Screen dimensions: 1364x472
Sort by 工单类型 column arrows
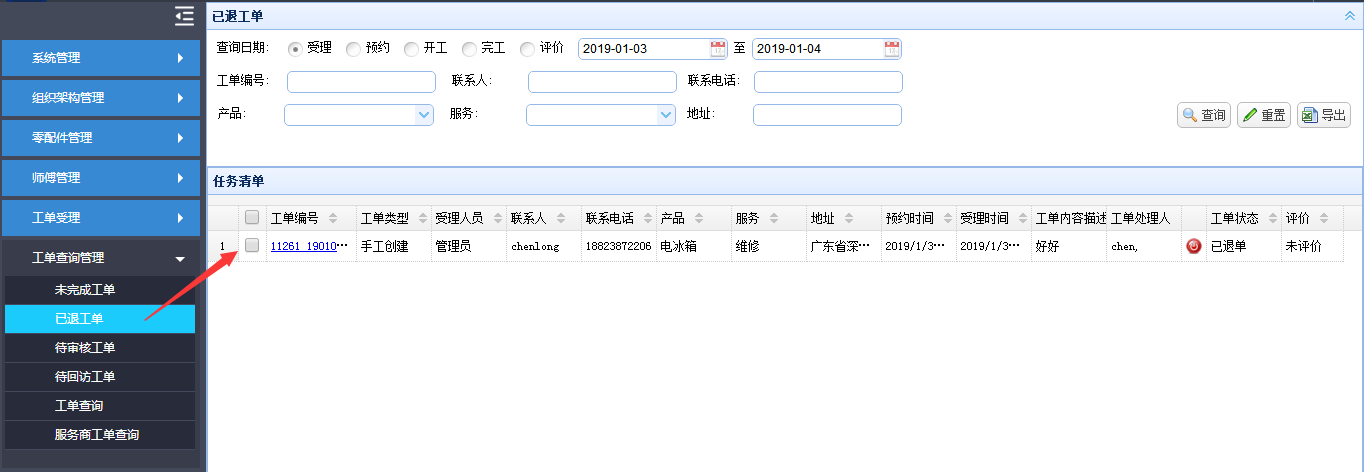[419, 218]
